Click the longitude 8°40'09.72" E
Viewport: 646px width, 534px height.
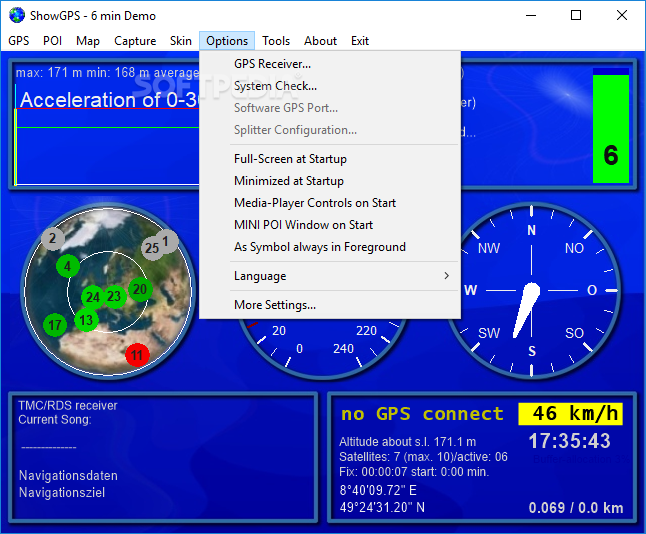pos(378,490)
